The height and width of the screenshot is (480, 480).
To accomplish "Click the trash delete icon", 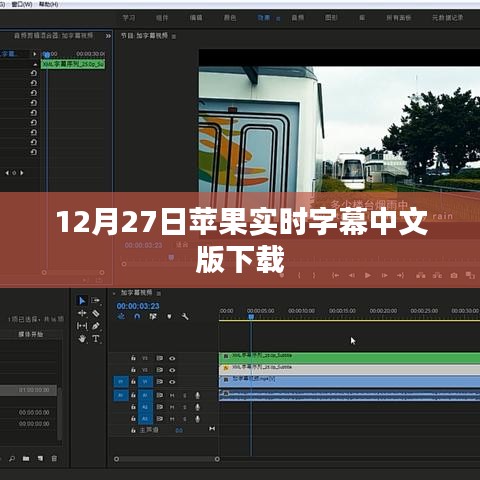I will pos(54,459).
